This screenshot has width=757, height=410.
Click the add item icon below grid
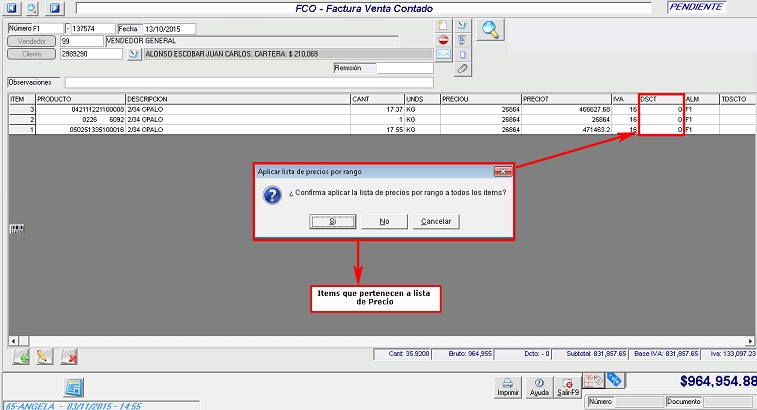point(20,355)
